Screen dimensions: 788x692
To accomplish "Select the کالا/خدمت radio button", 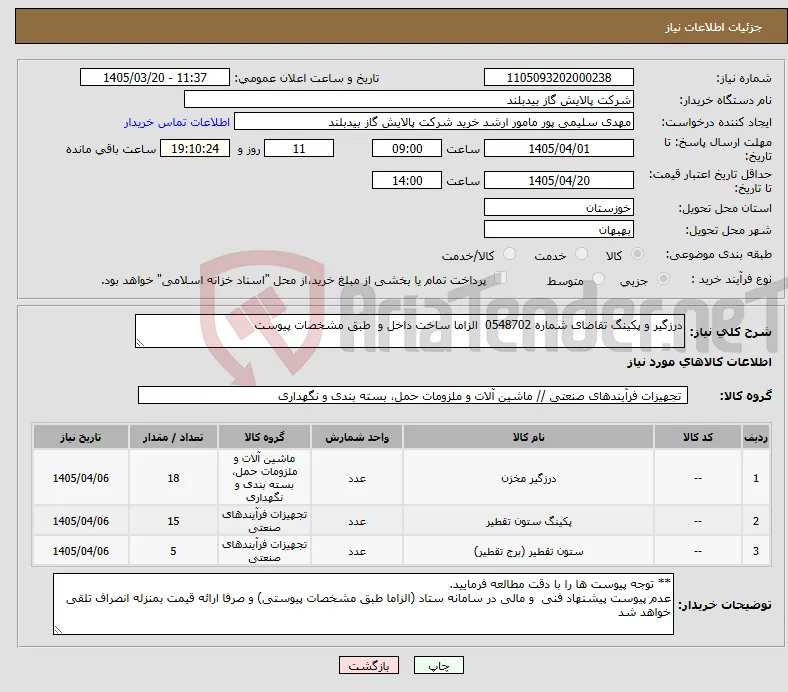I will [510, 254].
